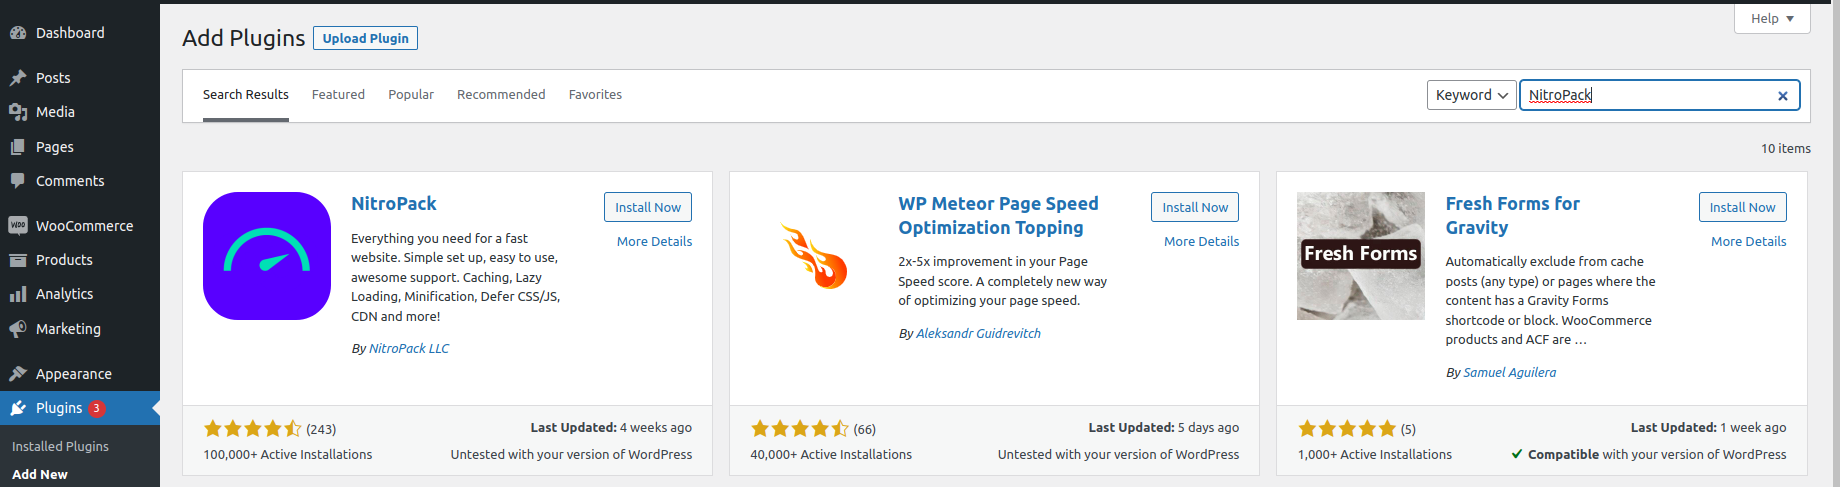Click the Pages icon in sidebar
Screen dimensions: 1840x487
[x=18, y=147]
